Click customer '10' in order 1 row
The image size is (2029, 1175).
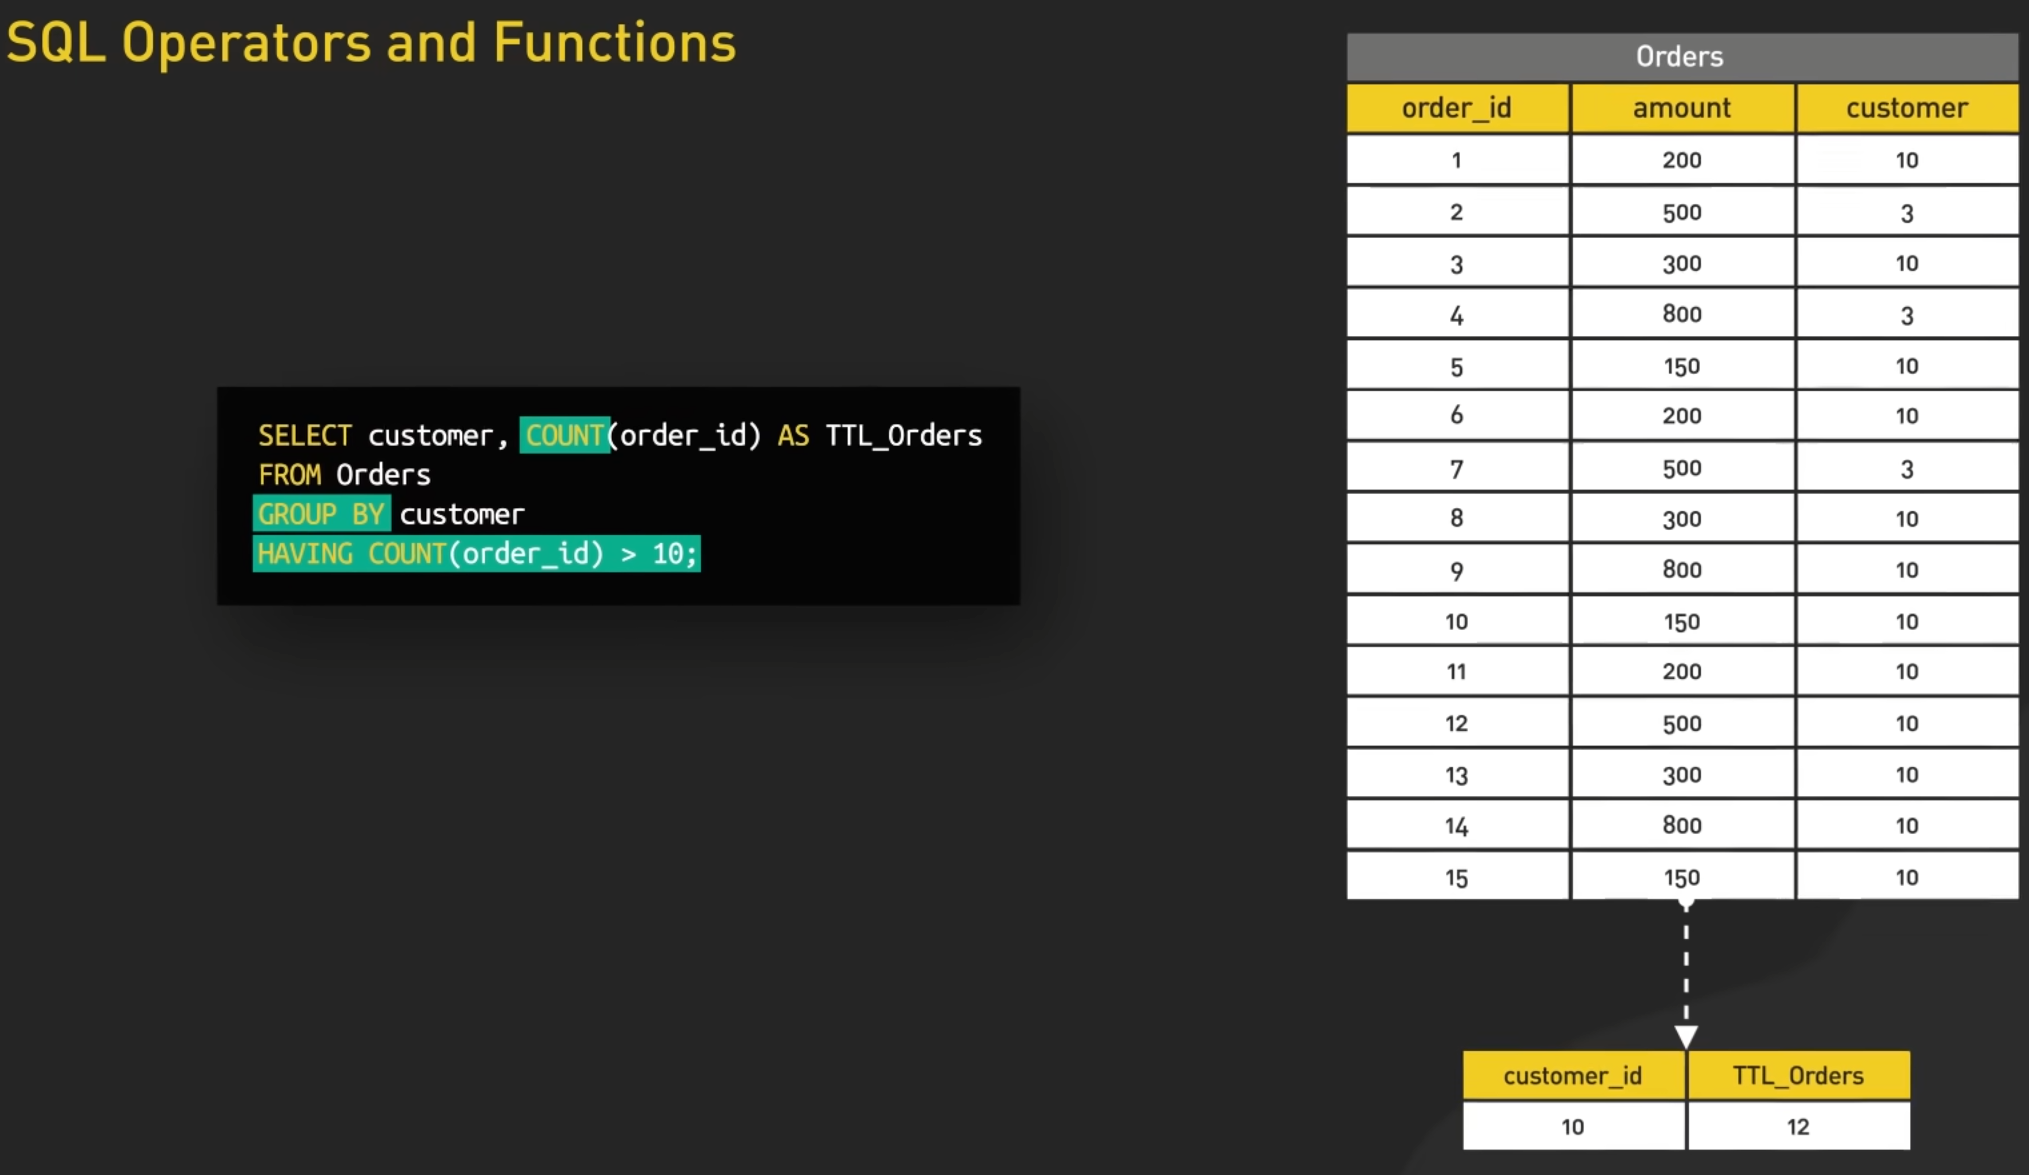[x=1907, y=160]
